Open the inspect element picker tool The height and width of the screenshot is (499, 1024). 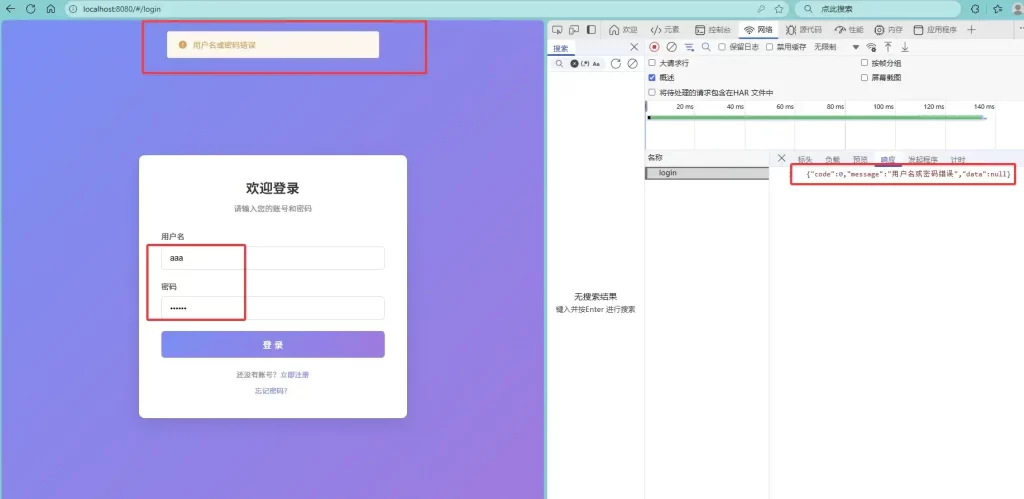(557, 30)
